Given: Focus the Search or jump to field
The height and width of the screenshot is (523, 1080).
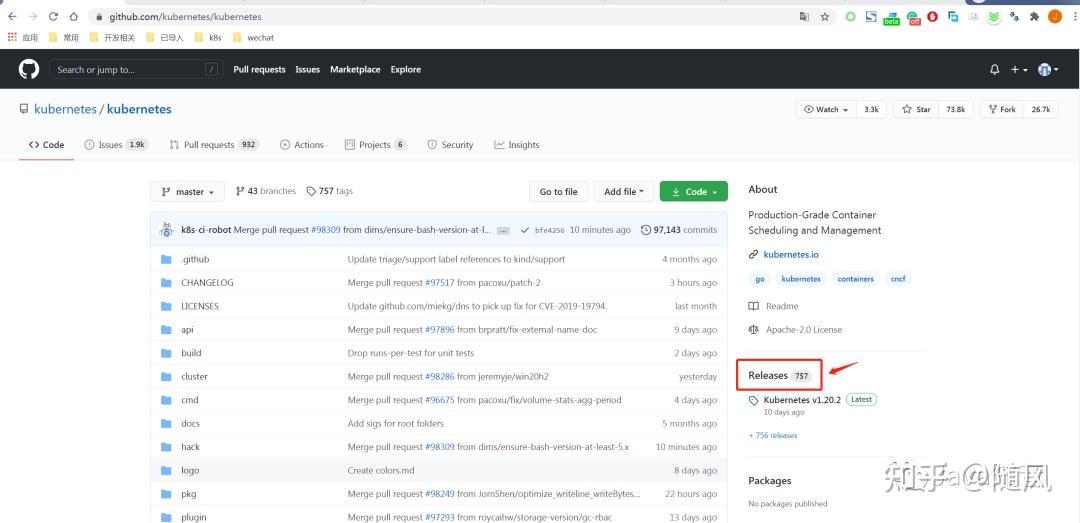Looking at the screenshot, I should click(x=136, y=70).
